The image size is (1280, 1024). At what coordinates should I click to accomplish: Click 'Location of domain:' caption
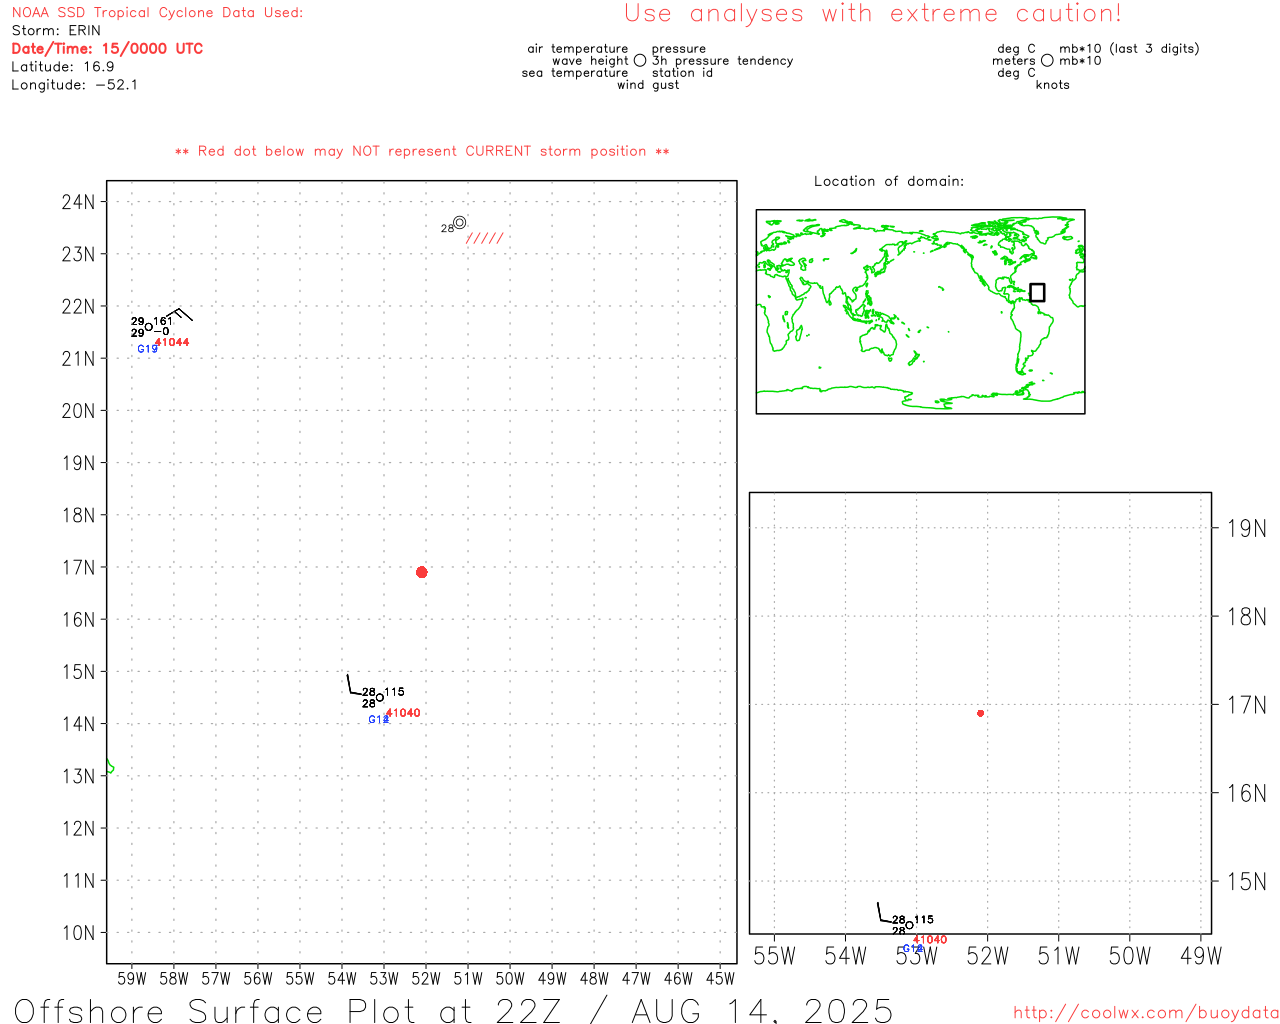tap(889, 181)
